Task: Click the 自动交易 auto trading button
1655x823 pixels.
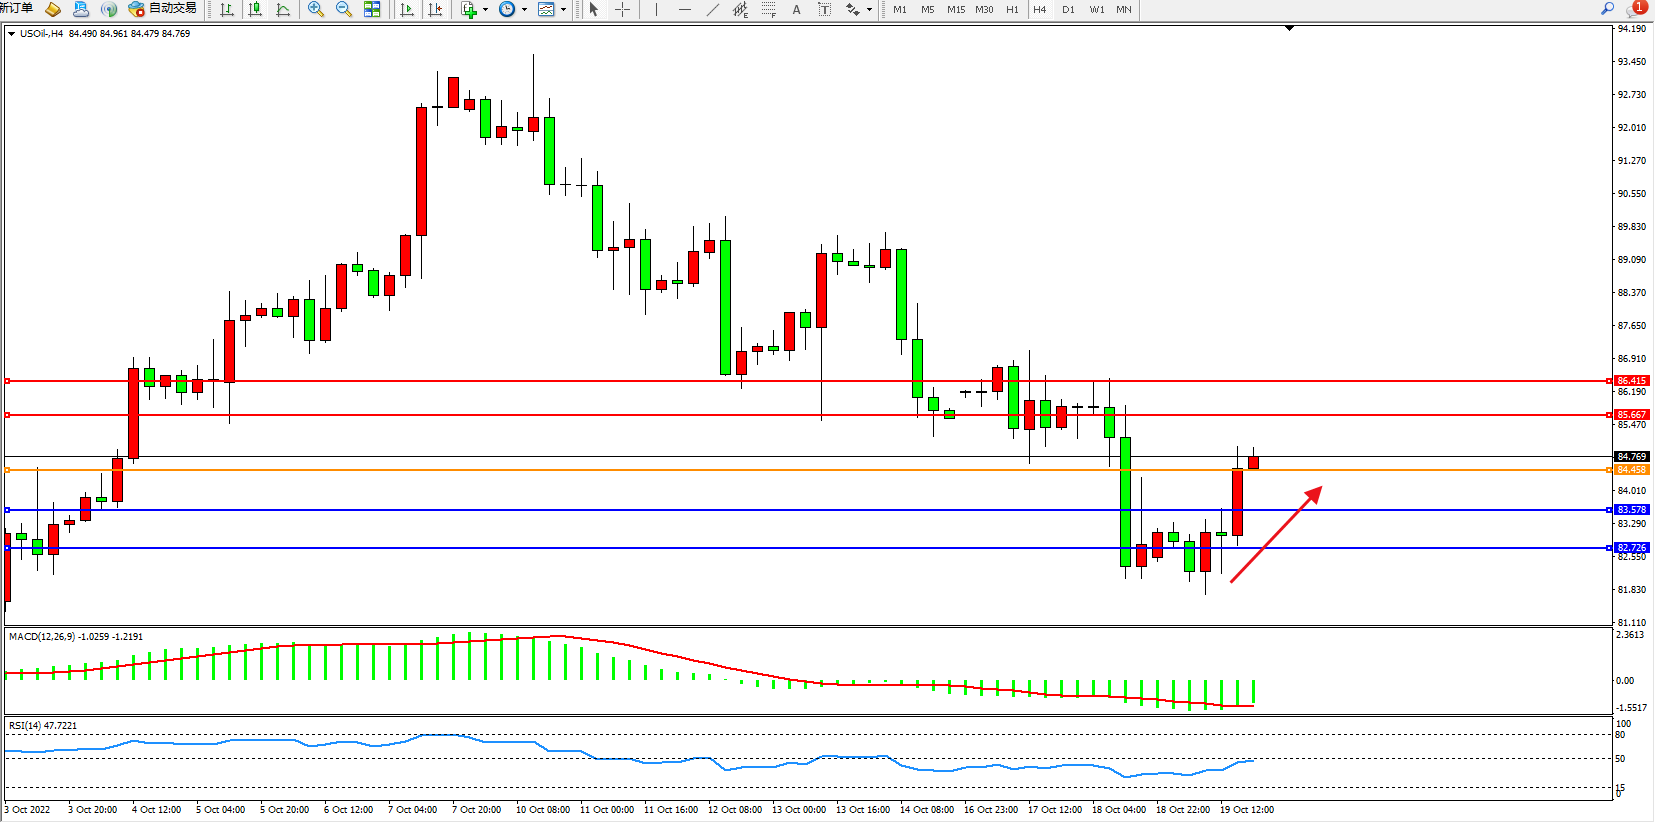Action: click(x=163, y=9)
